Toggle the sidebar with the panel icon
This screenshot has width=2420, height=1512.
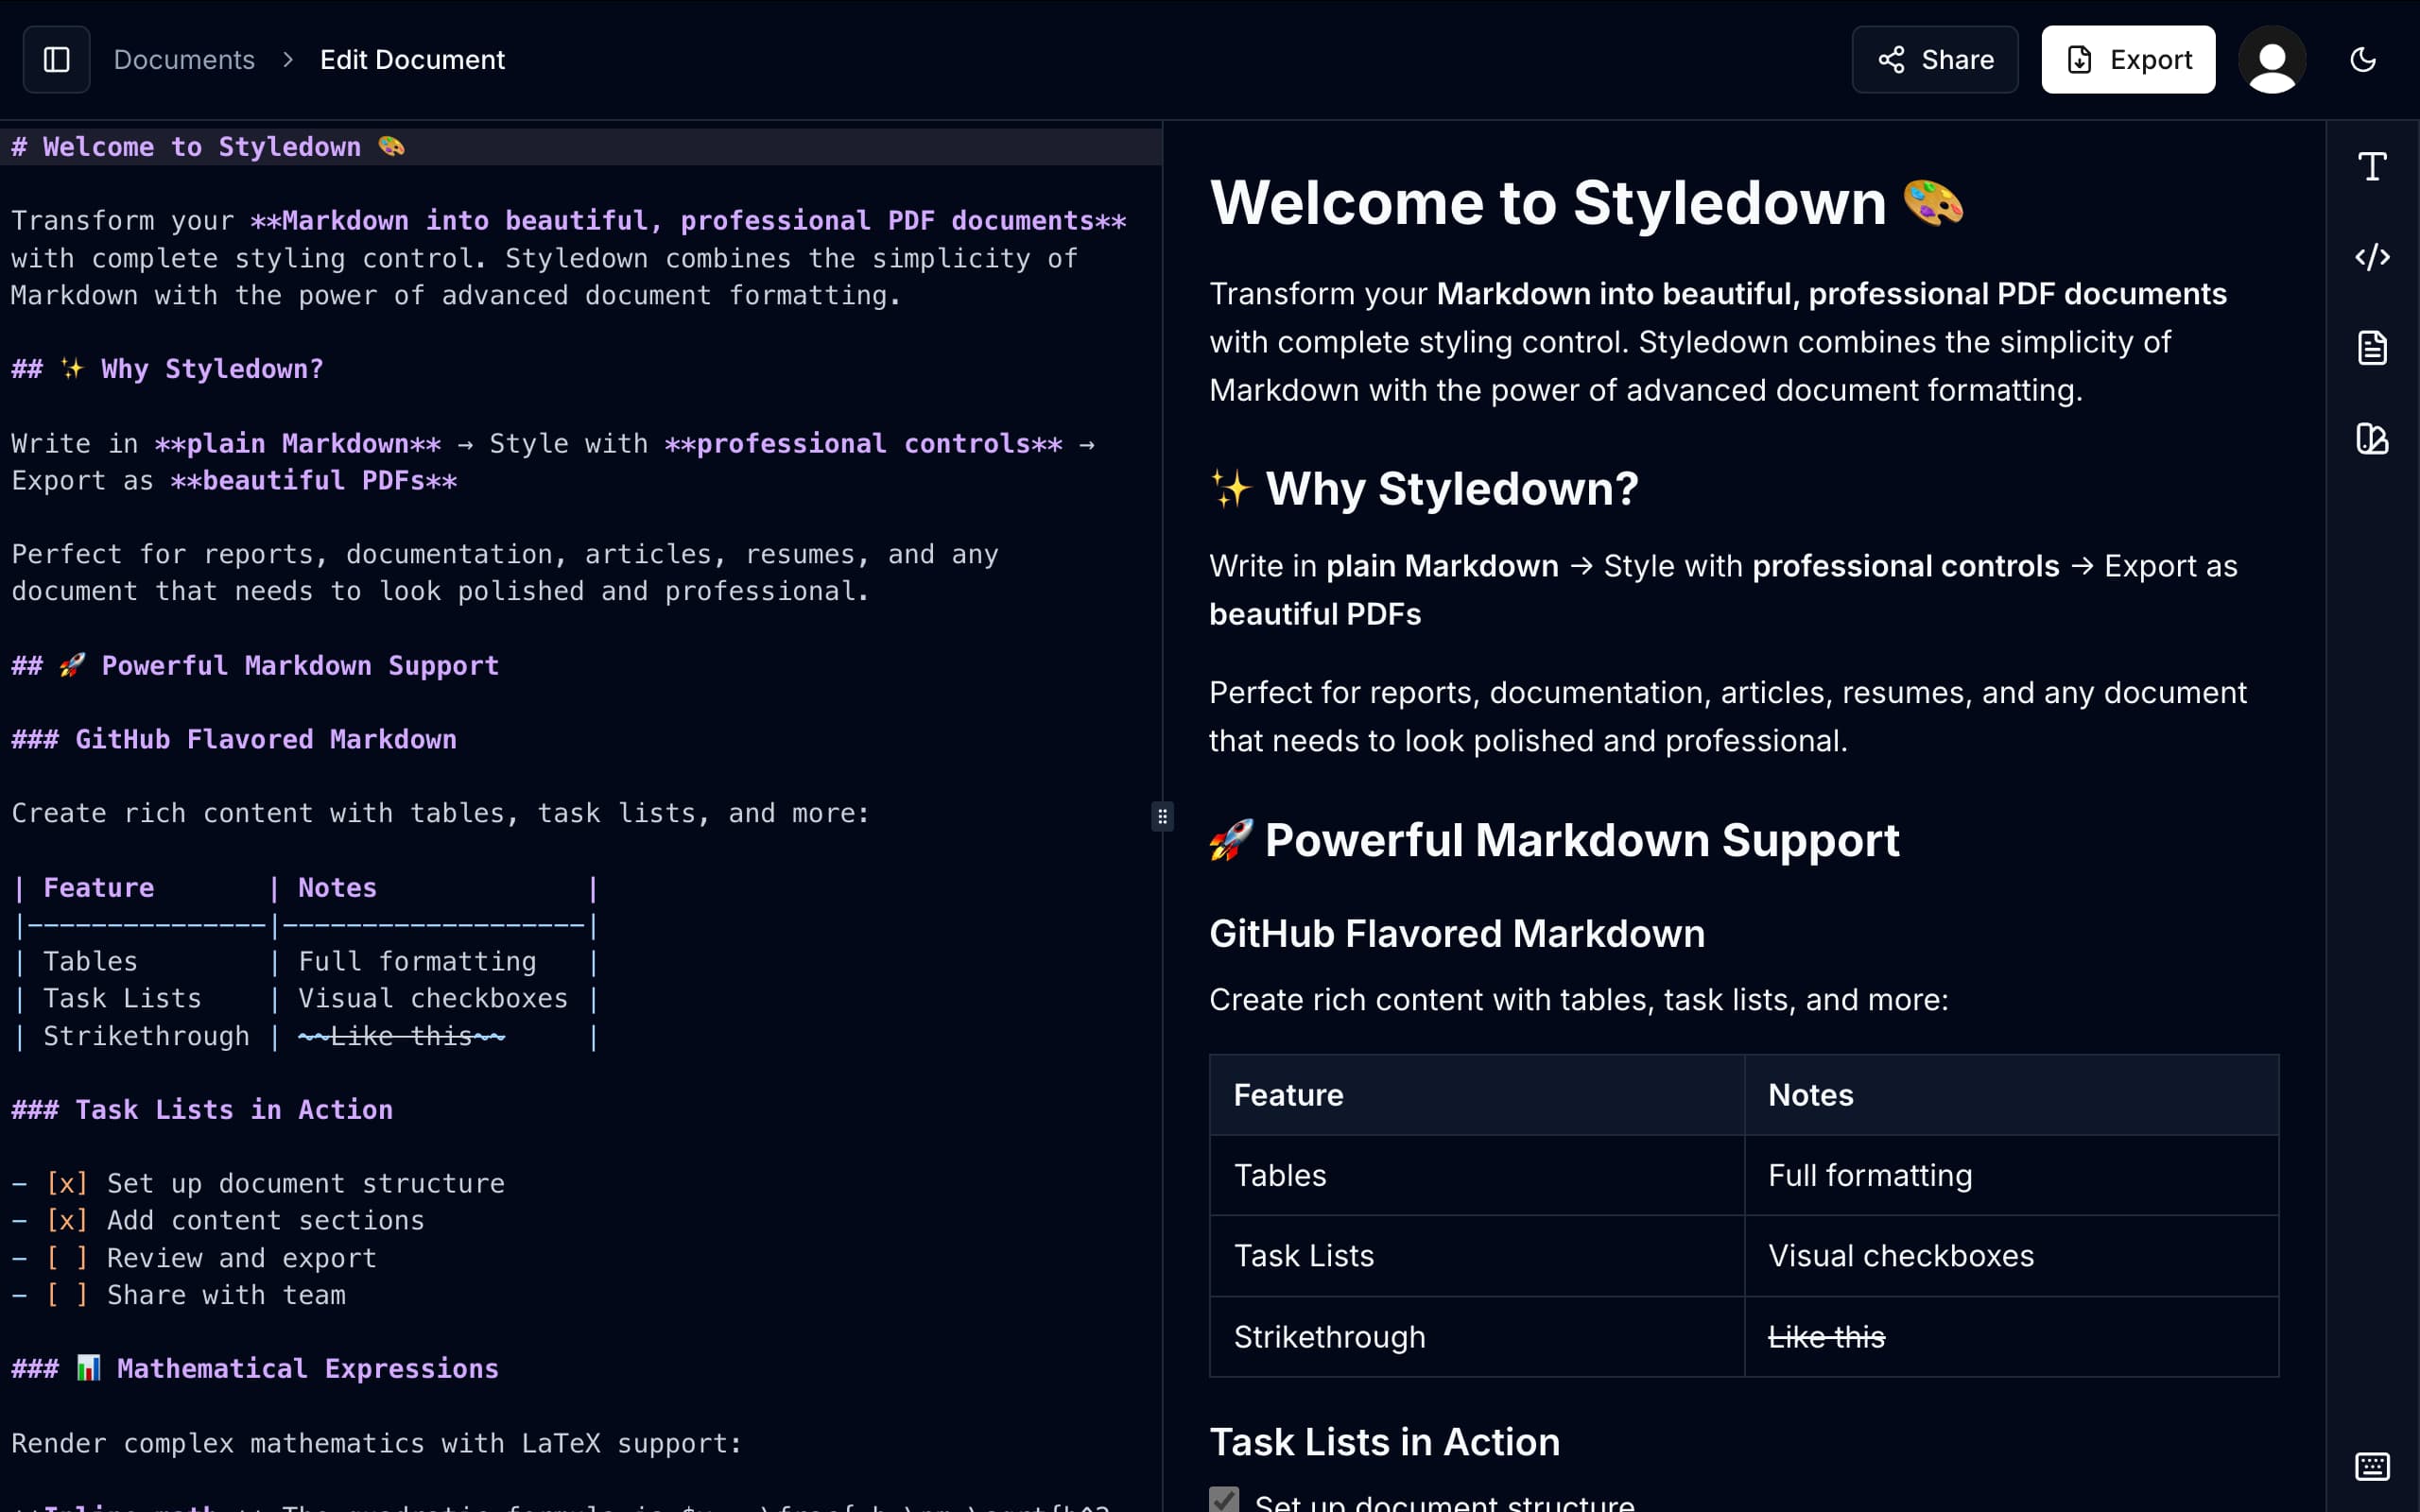coord(55,59)
